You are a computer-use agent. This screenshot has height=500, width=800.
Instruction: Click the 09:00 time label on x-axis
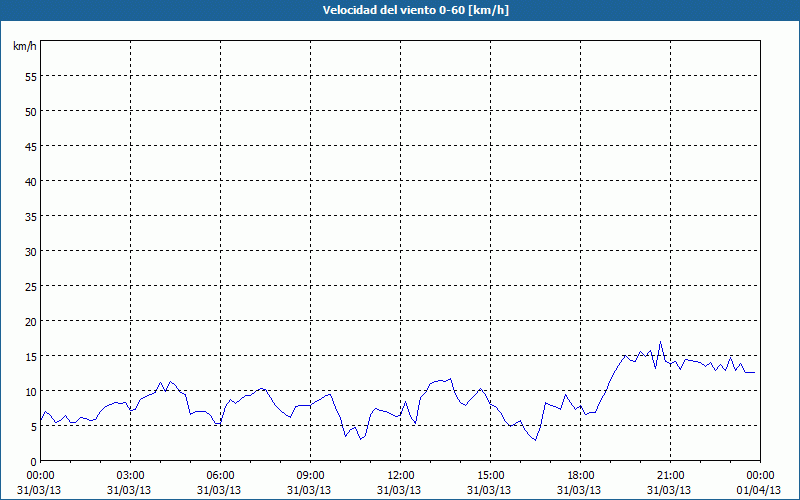pos(310,476)
